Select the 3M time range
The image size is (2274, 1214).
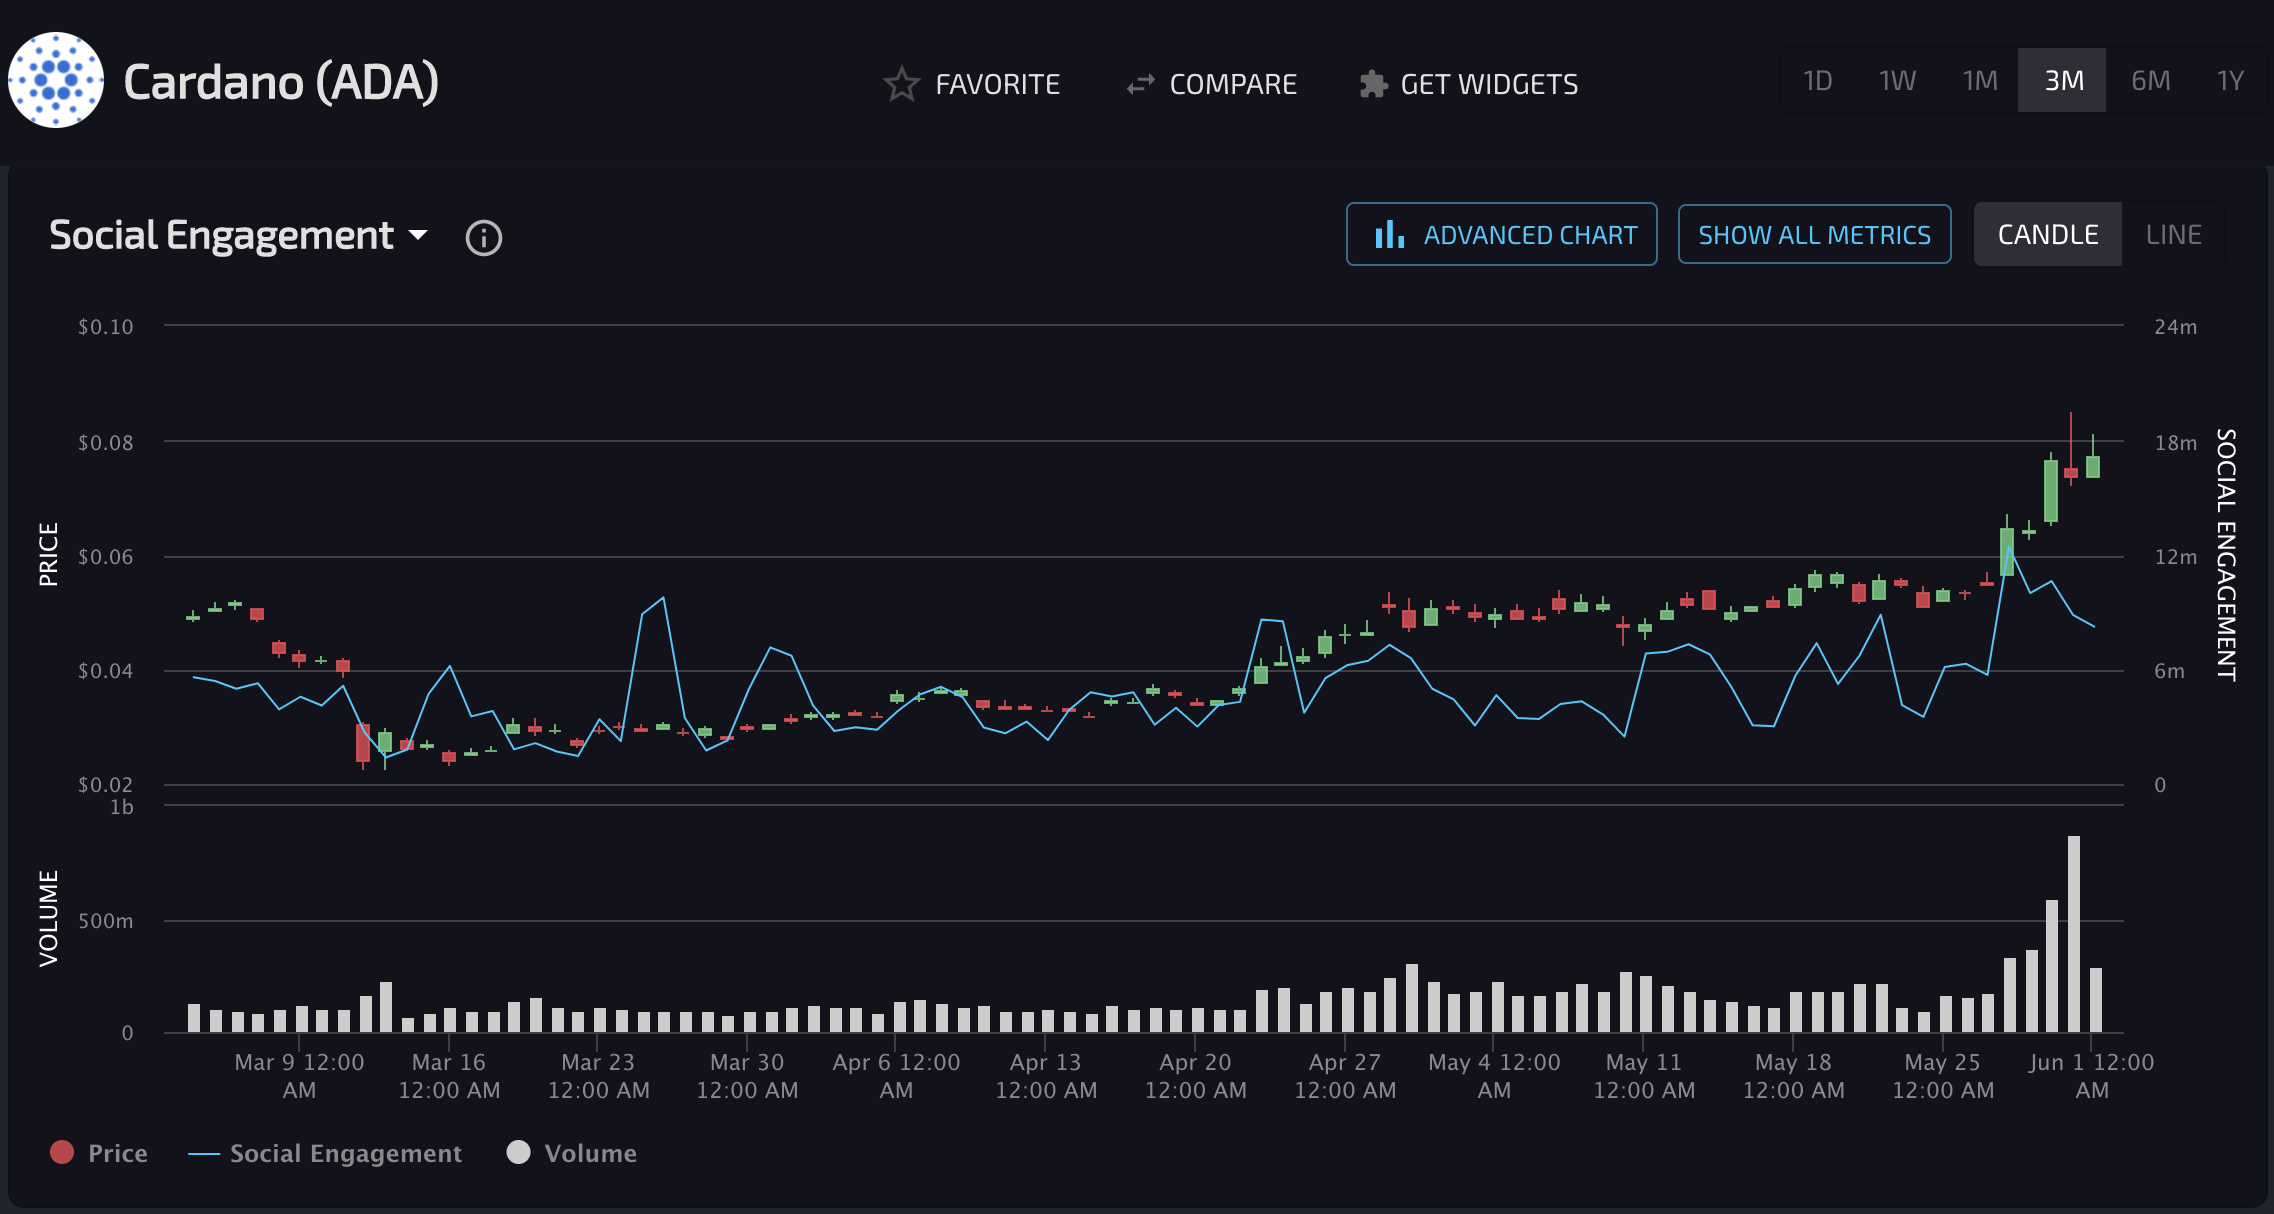tap(2063, 80)
